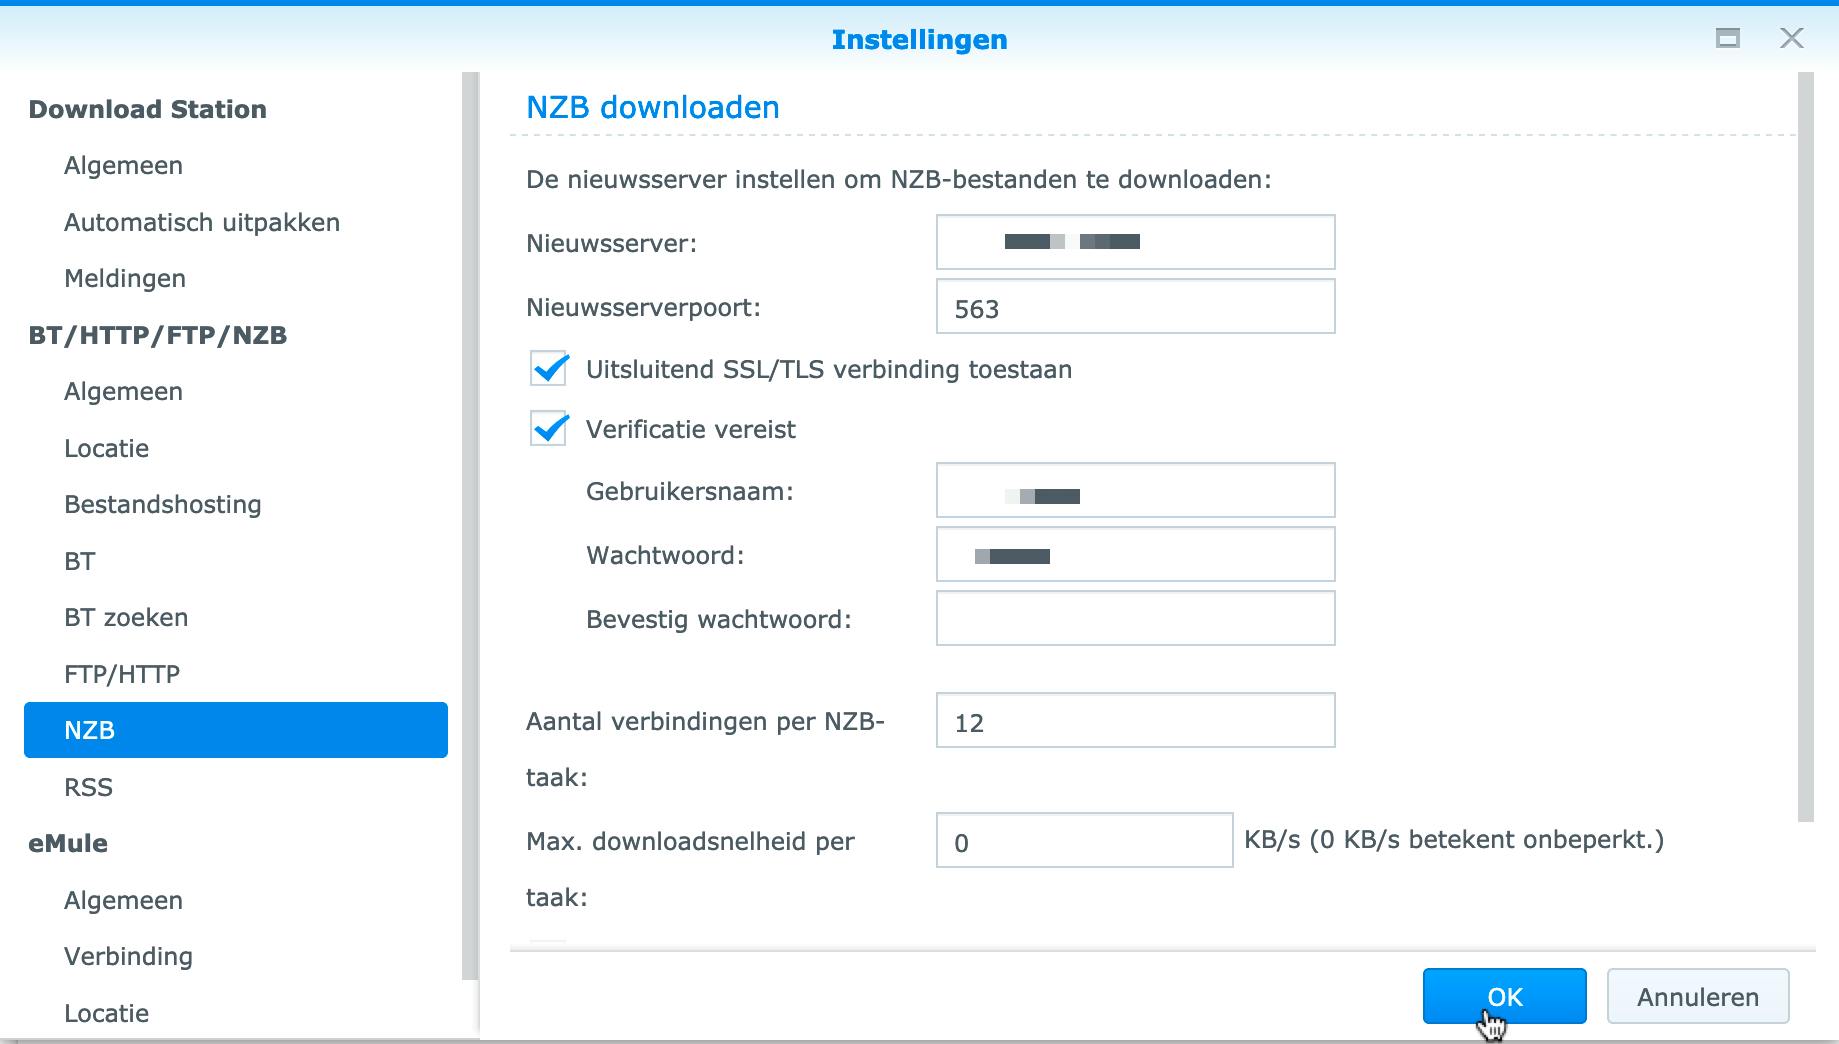Select Meldingen in the sidebar
This screenshot has width=1839, height=1044.
124,278
